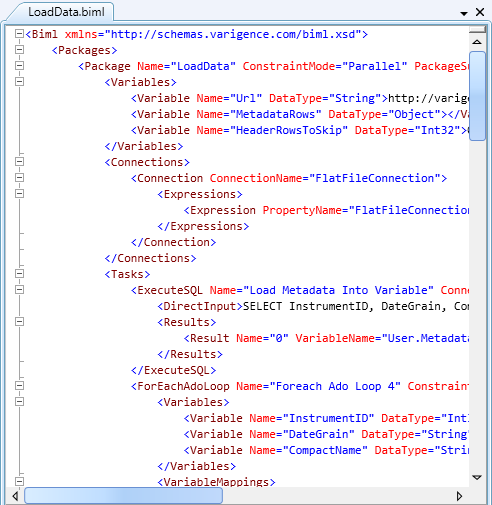Collapse the first Variables block under Package

20,82
